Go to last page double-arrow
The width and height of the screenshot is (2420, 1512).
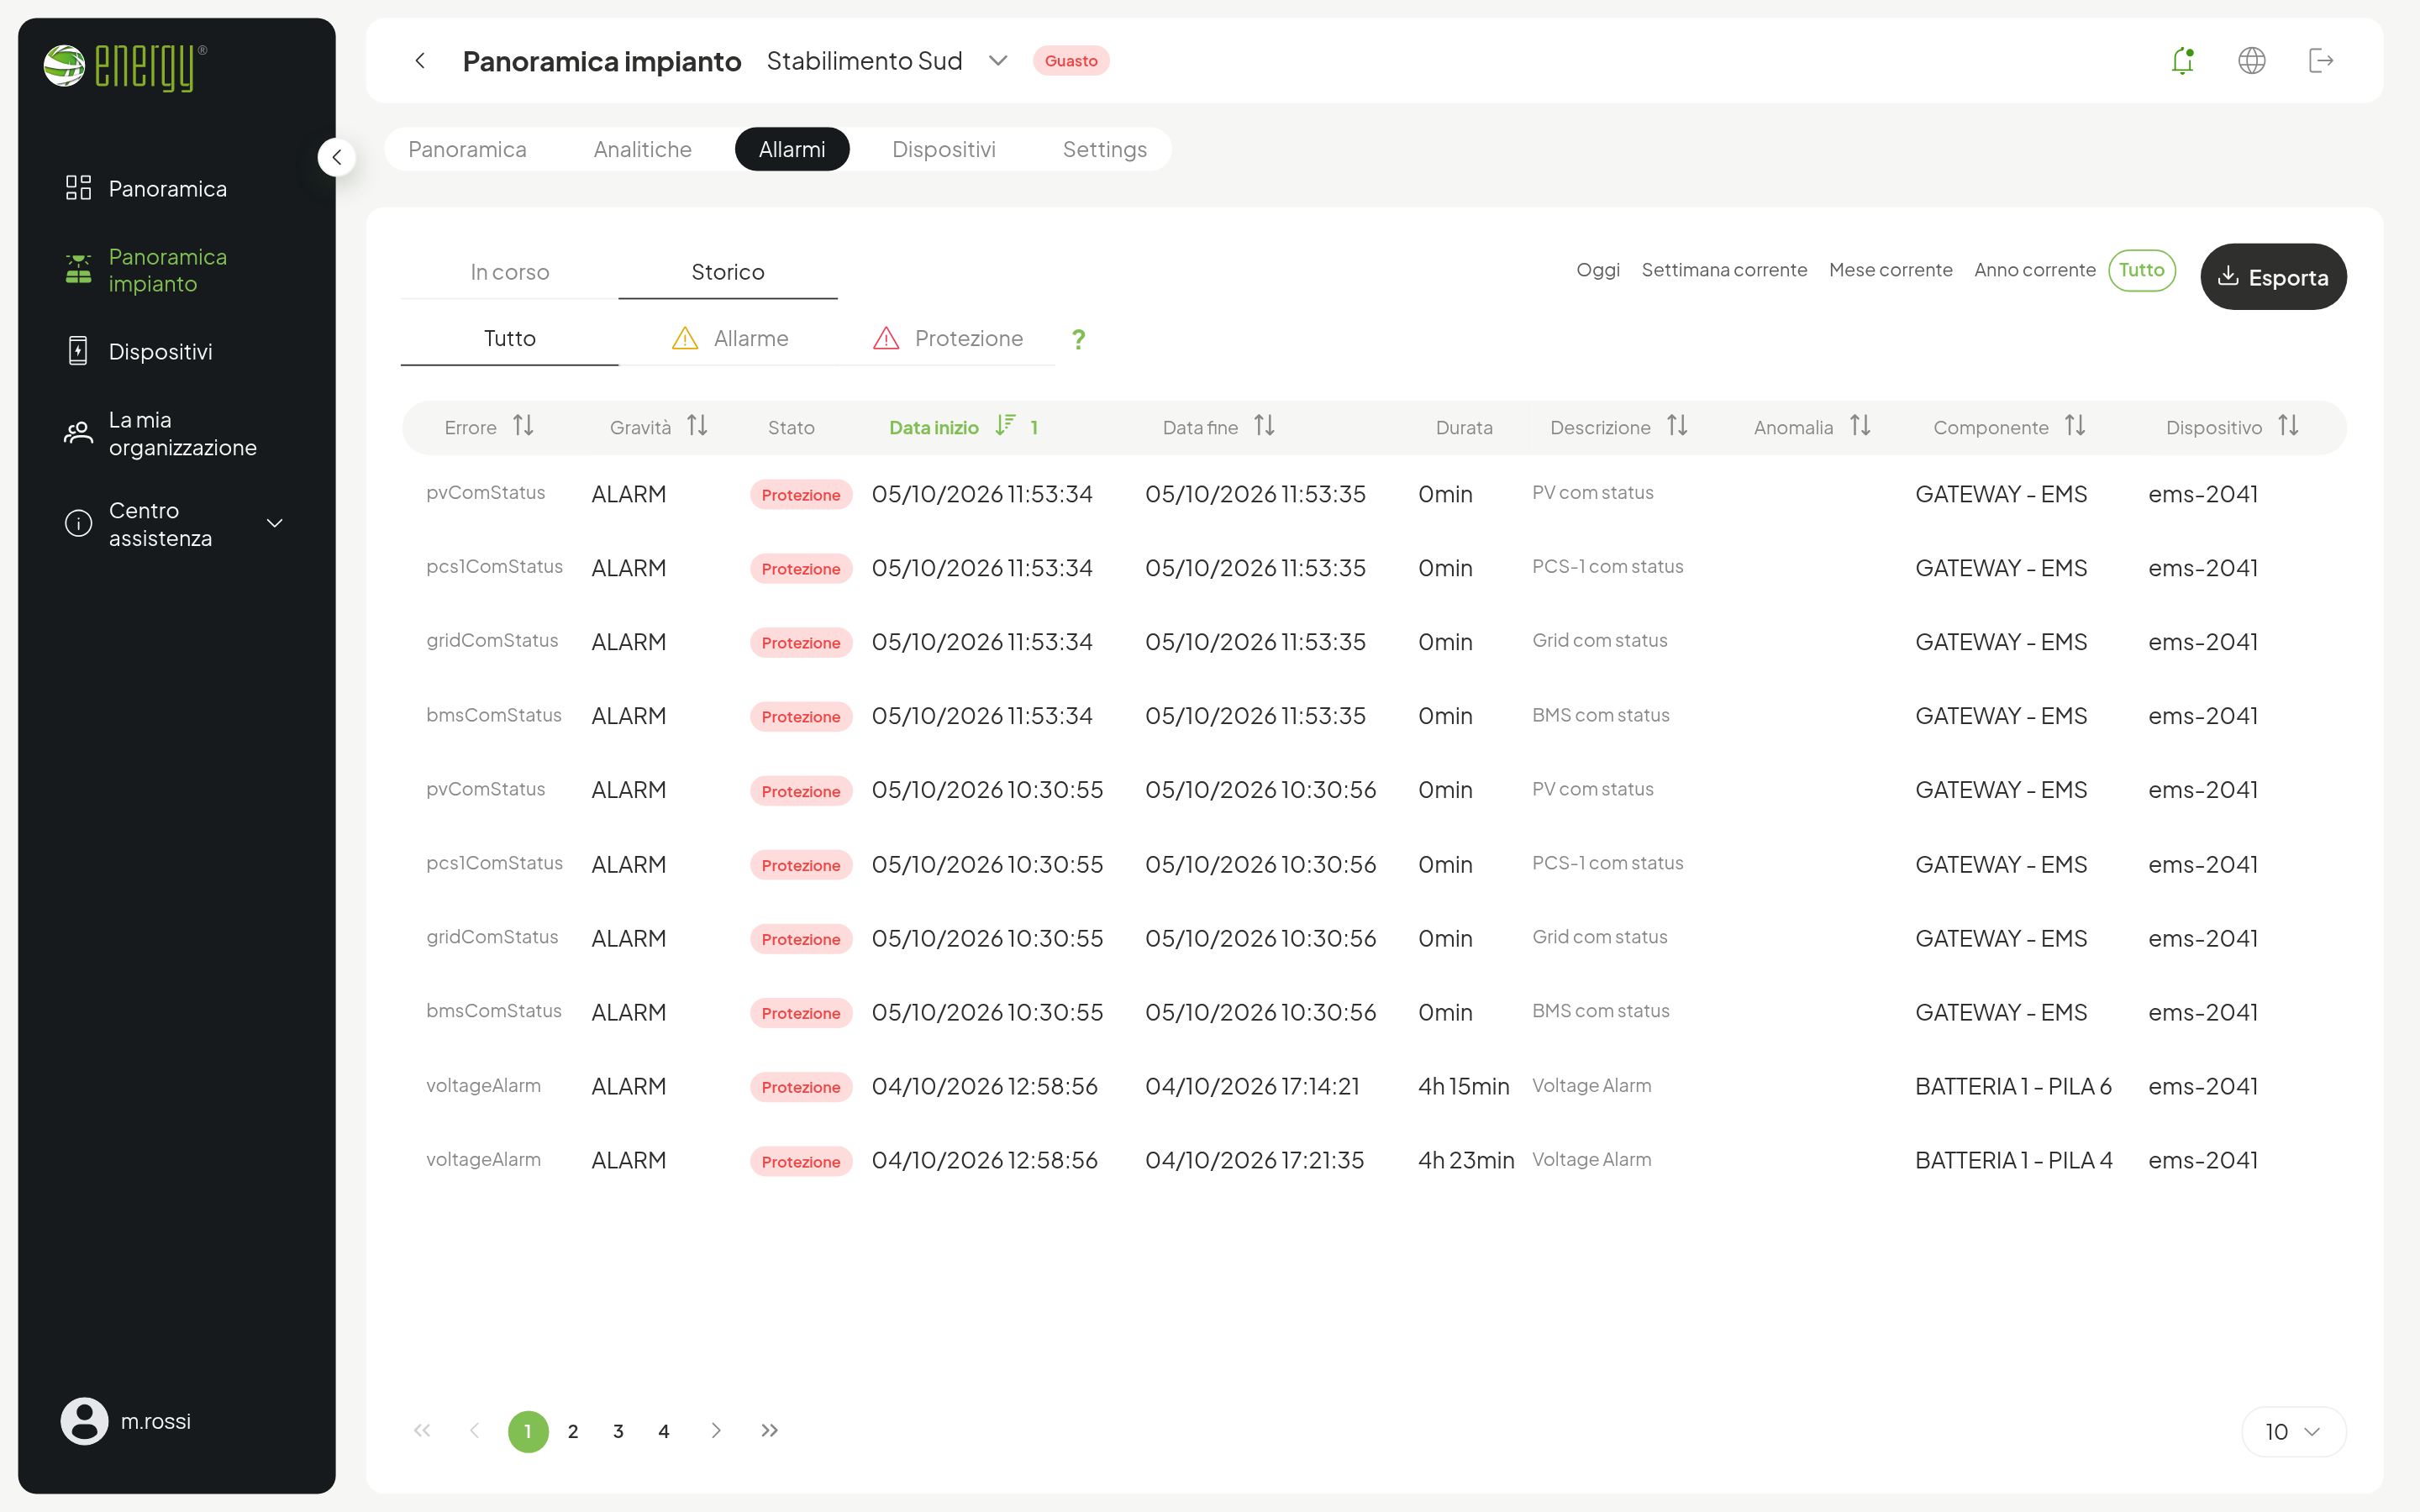pyautogui.click(x=769, y=1431)
